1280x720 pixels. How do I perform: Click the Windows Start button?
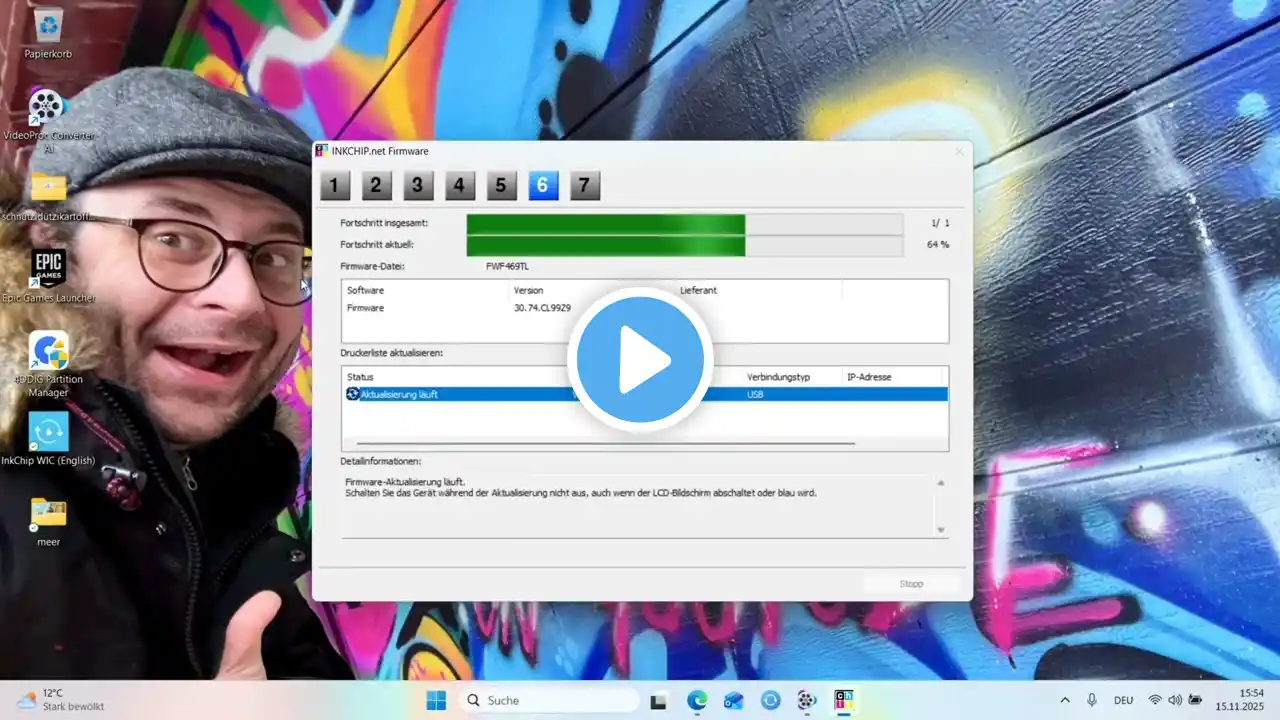pos(436,700)
